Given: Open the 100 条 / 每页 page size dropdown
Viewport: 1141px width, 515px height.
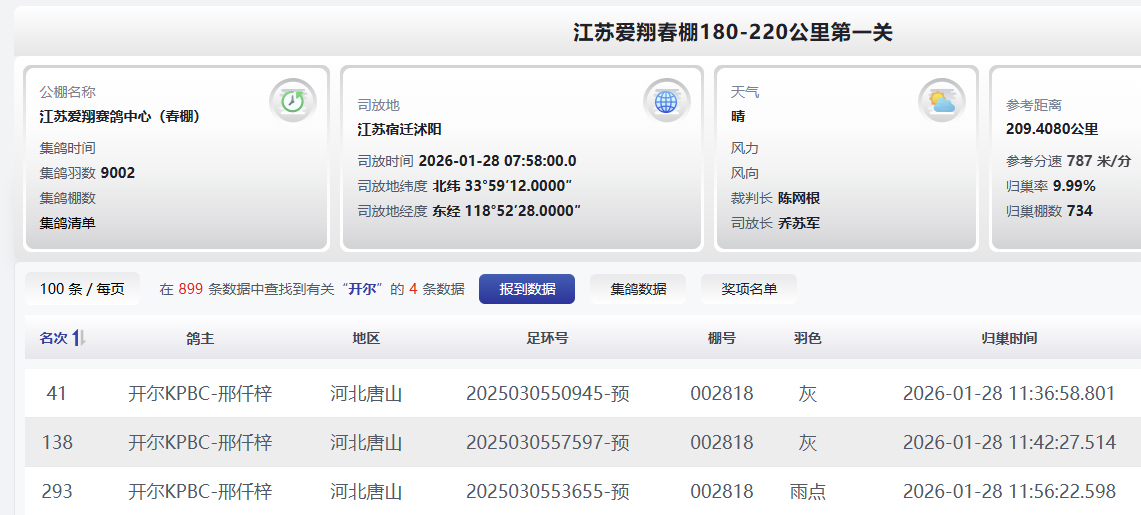Looking at the screenshot, I should 82,289.
